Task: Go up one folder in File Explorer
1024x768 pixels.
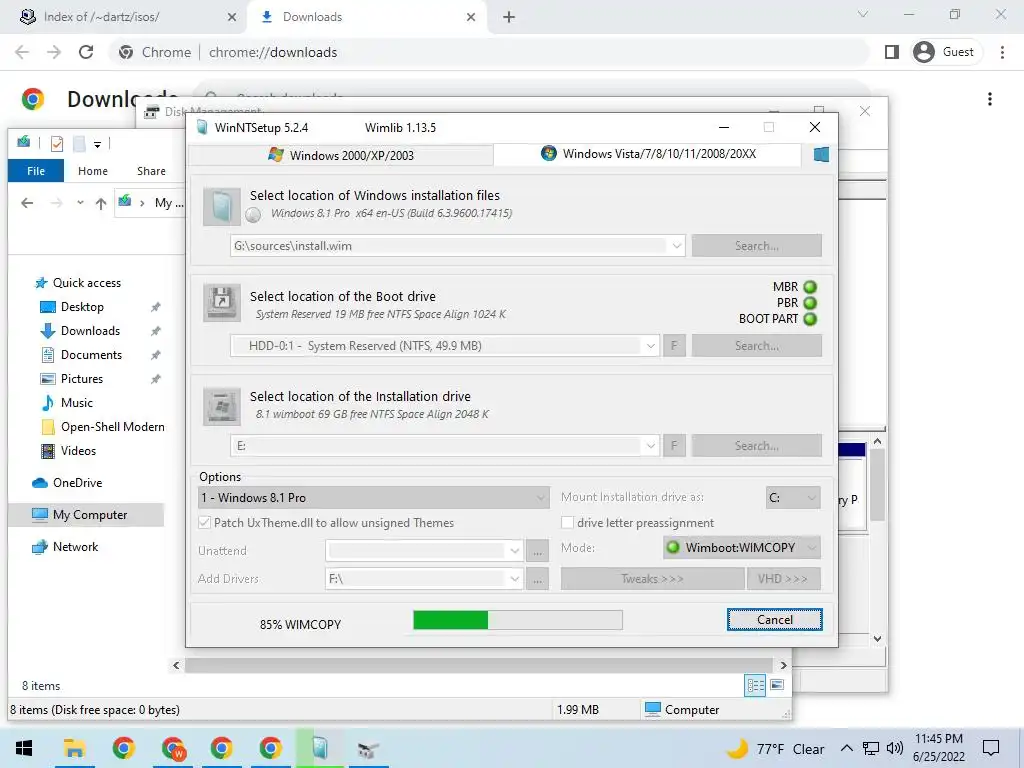Action: 101,203
